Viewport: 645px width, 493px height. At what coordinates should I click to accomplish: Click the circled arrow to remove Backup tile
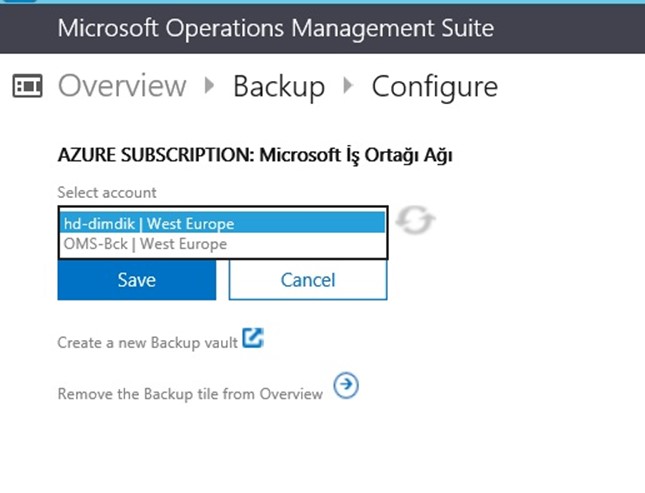[x=346, y=386]
